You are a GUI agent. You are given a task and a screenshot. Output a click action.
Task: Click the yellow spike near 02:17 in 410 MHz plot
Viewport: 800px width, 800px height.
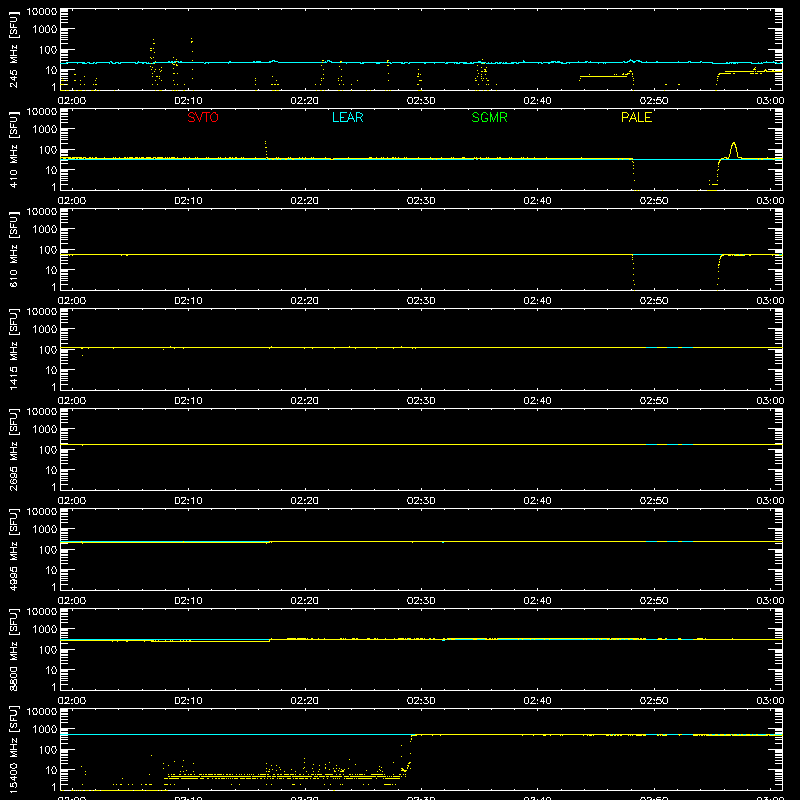(x=266, y=149)
